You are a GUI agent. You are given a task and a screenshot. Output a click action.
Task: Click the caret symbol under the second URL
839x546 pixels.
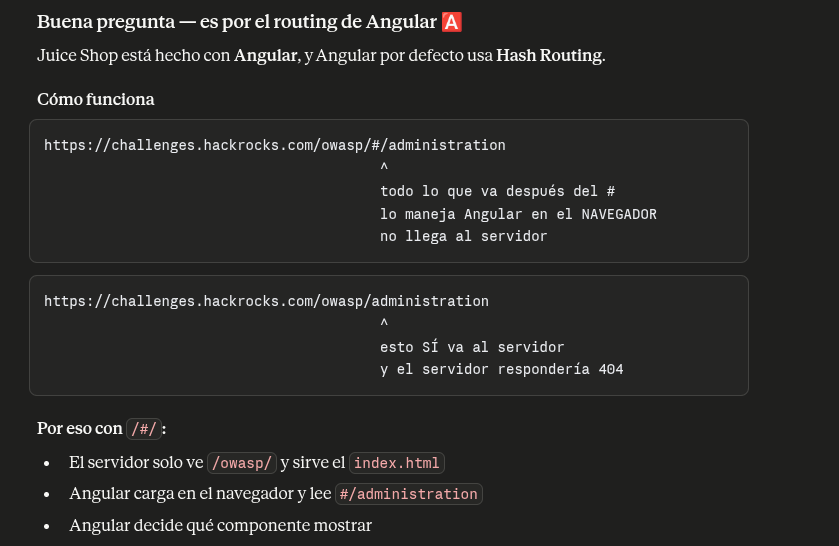point(384,323)
